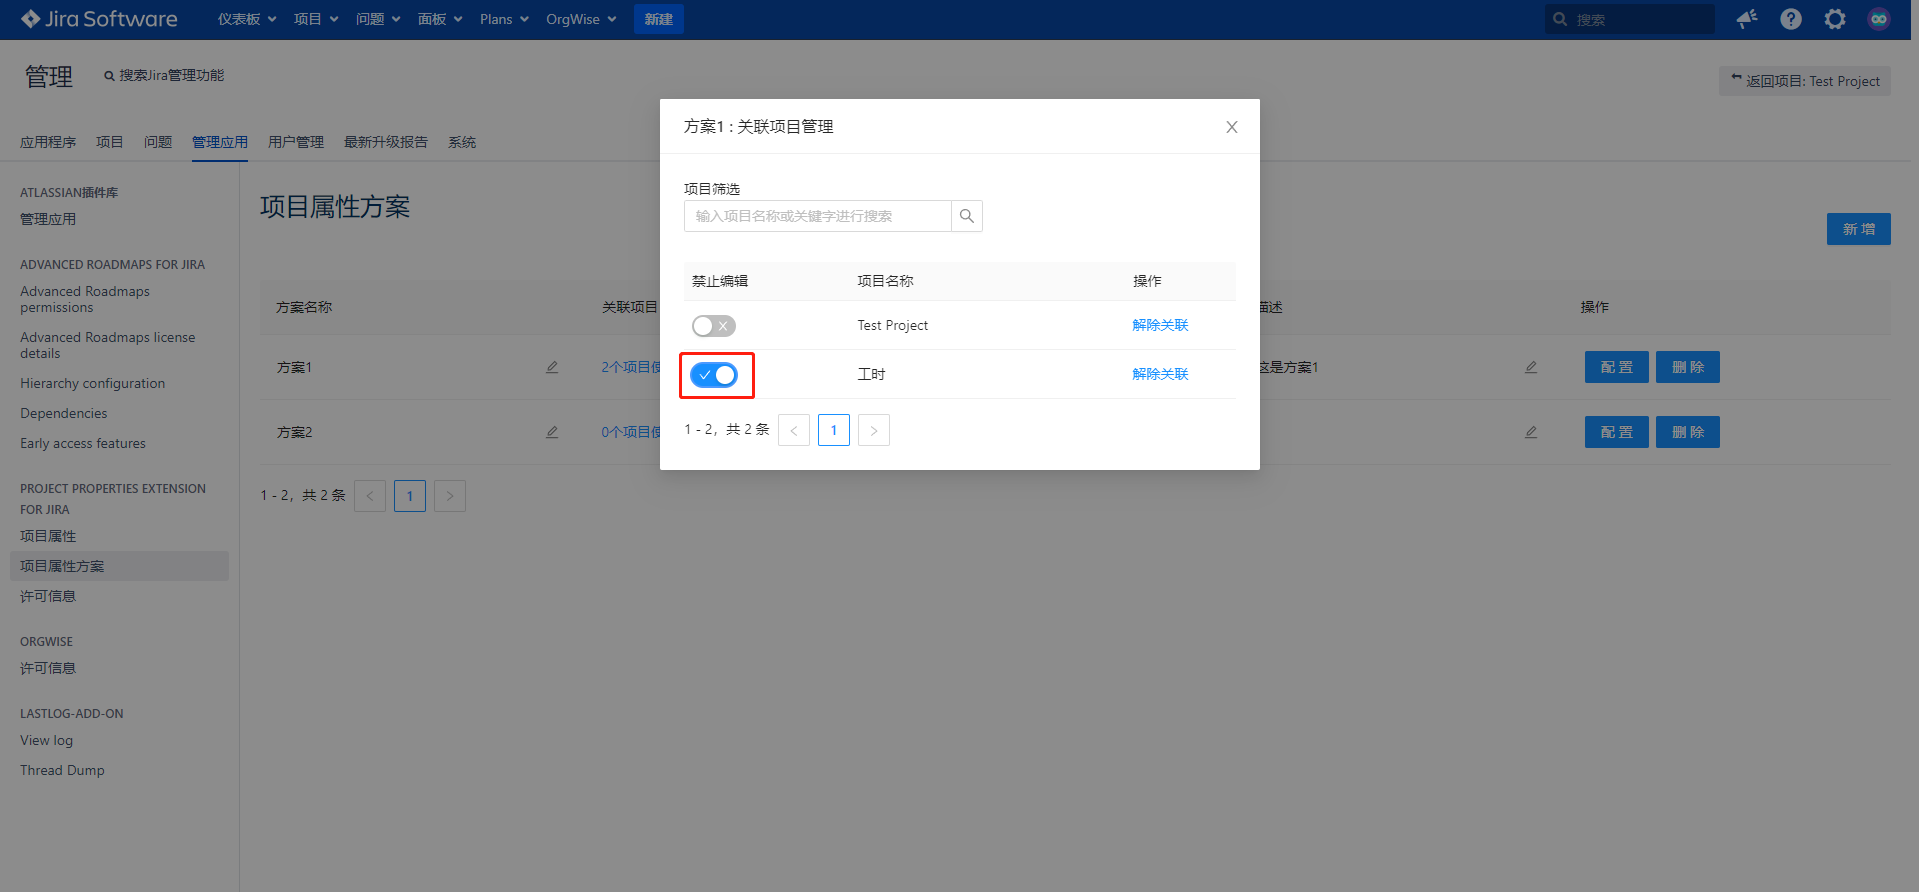Viewport: 1919px width, 892px height.
Task: Open the Plans dropdown menu
Action: (x=504, y=20)
